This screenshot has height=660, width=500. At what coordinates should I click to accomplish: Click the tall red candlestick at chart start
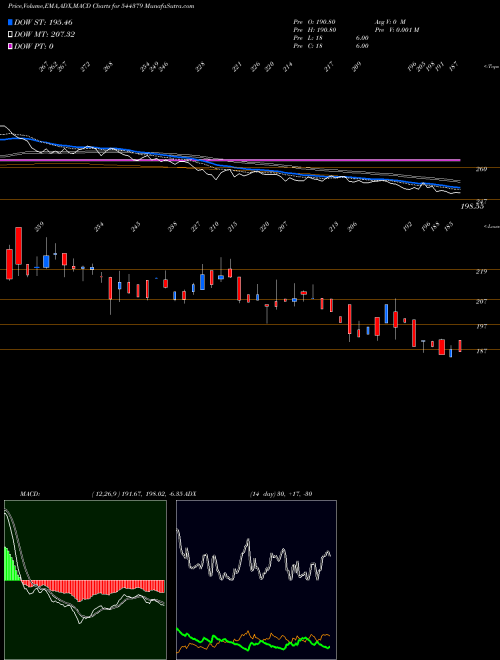click(19, 246)
